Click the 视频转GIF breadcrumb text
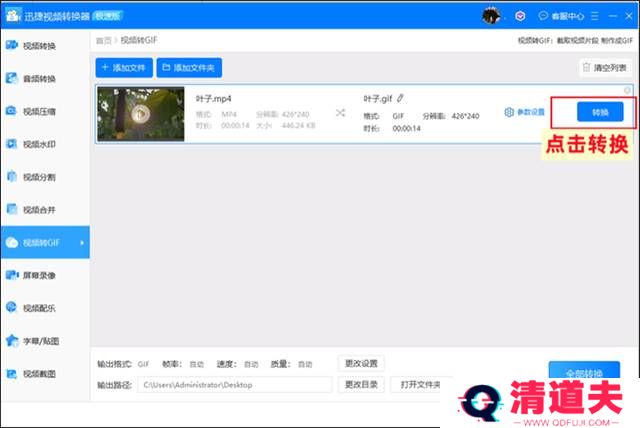Screen dimensions: 640x428 click(139, 40)
